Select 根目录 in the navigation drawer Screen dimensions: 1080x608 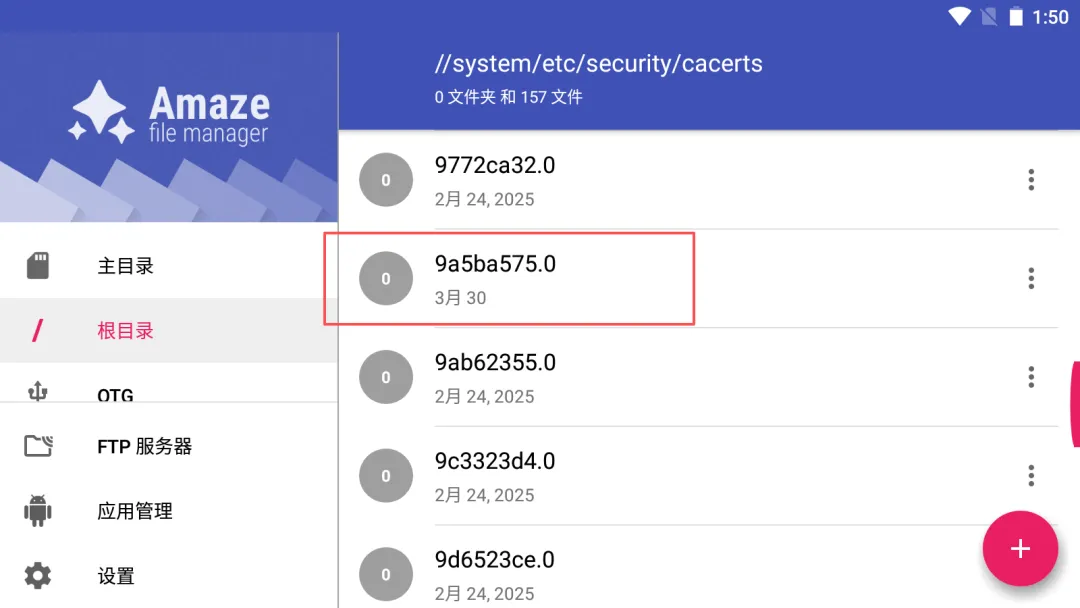click(x=125, y=331)
